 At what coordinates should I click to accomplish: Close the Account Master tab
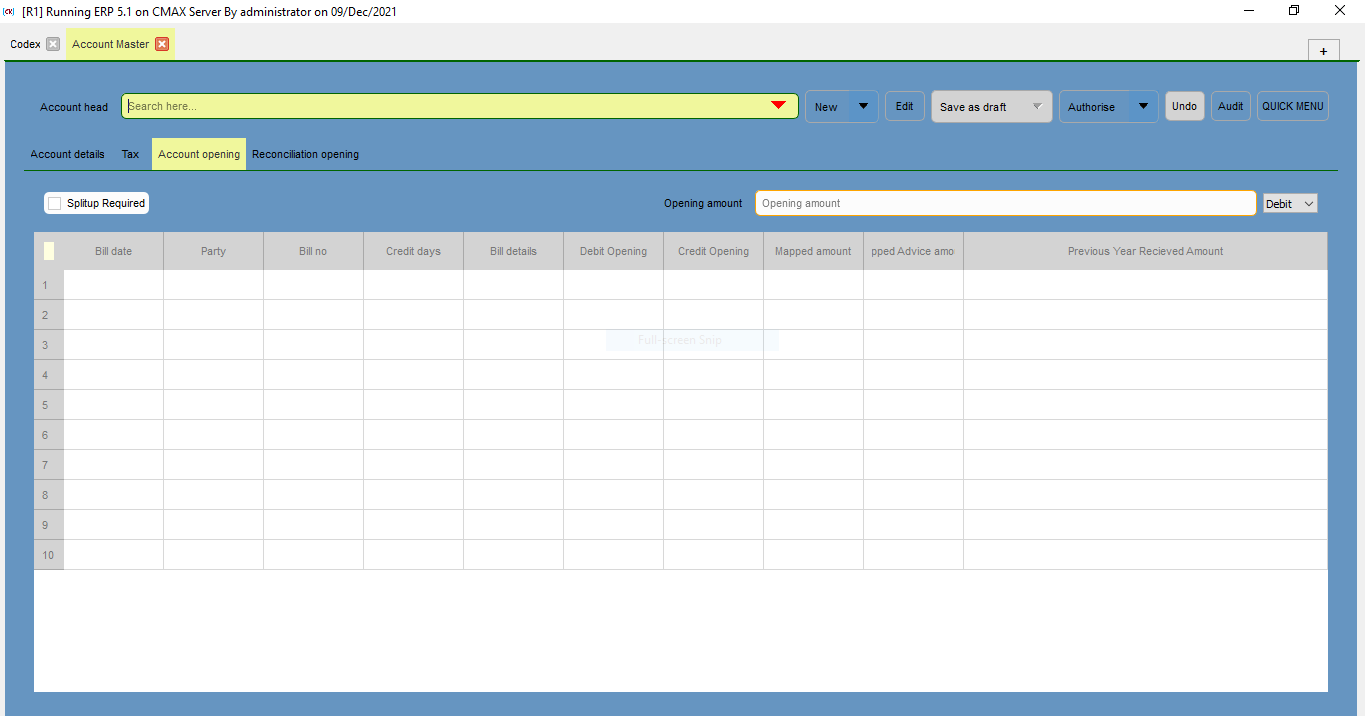(162, 44)
